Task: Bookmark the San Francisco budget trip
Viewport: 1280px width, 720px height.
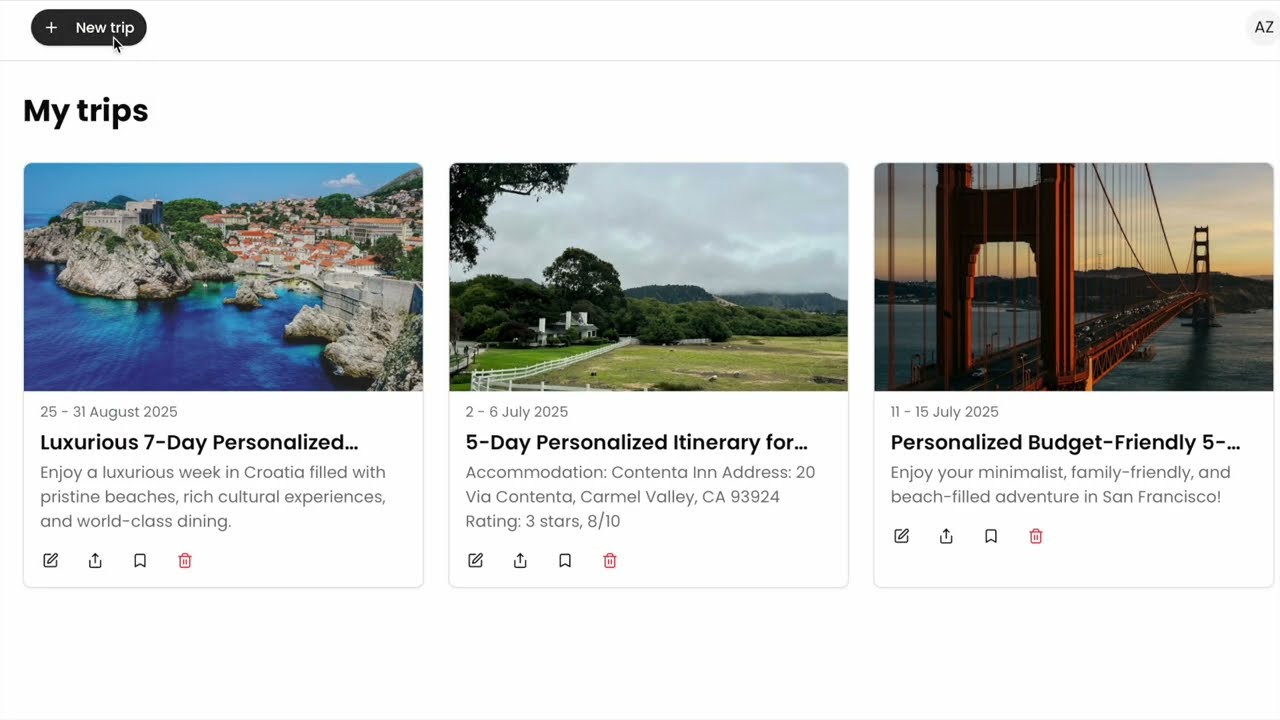Action: [991, 537]
